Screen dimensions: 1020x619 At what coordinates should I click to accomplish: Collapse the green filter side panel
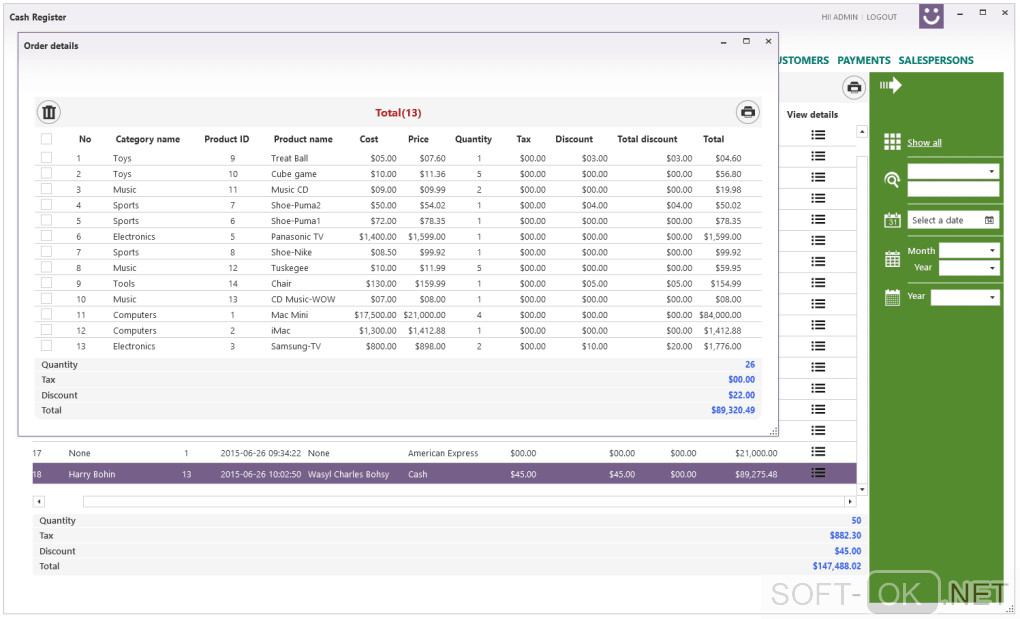coord(890,85)
